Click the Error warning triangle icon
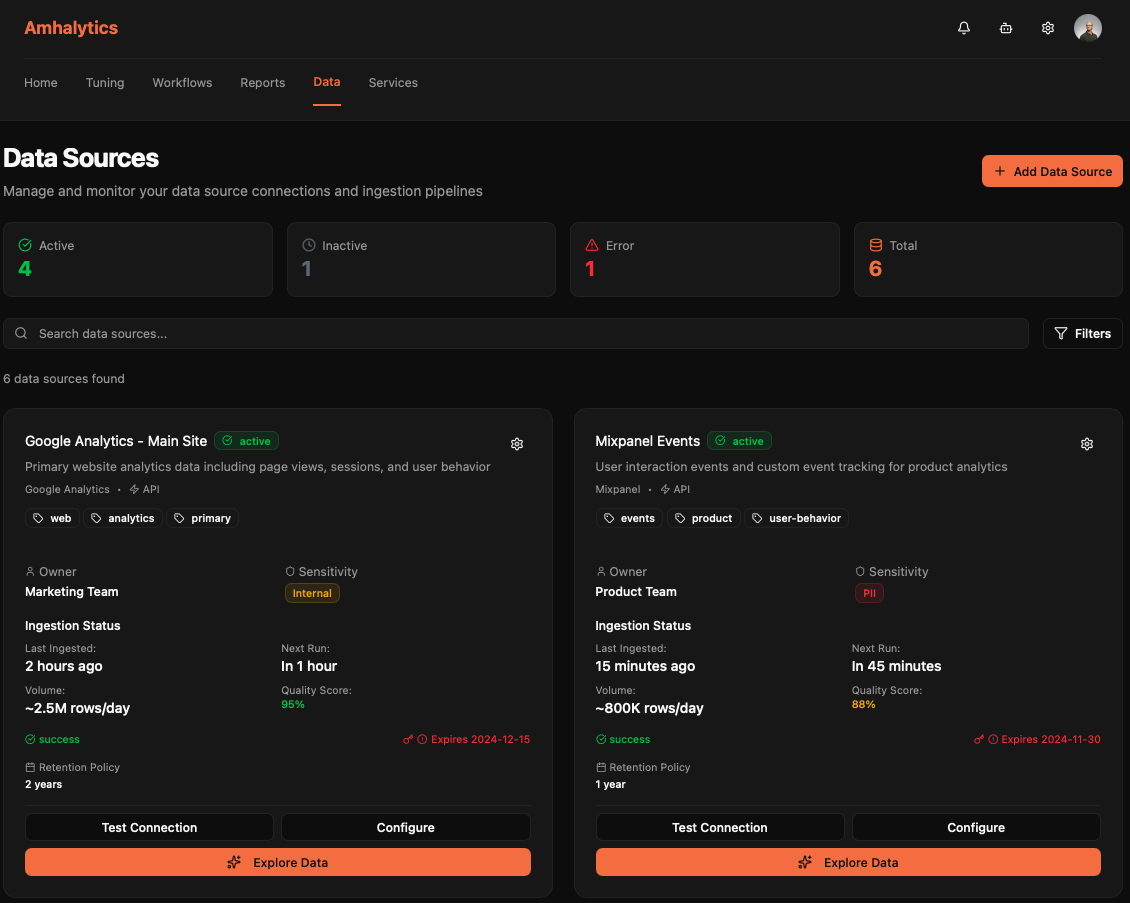Image resolution: width=1130 pixels, height=903 pixels. 592,245
